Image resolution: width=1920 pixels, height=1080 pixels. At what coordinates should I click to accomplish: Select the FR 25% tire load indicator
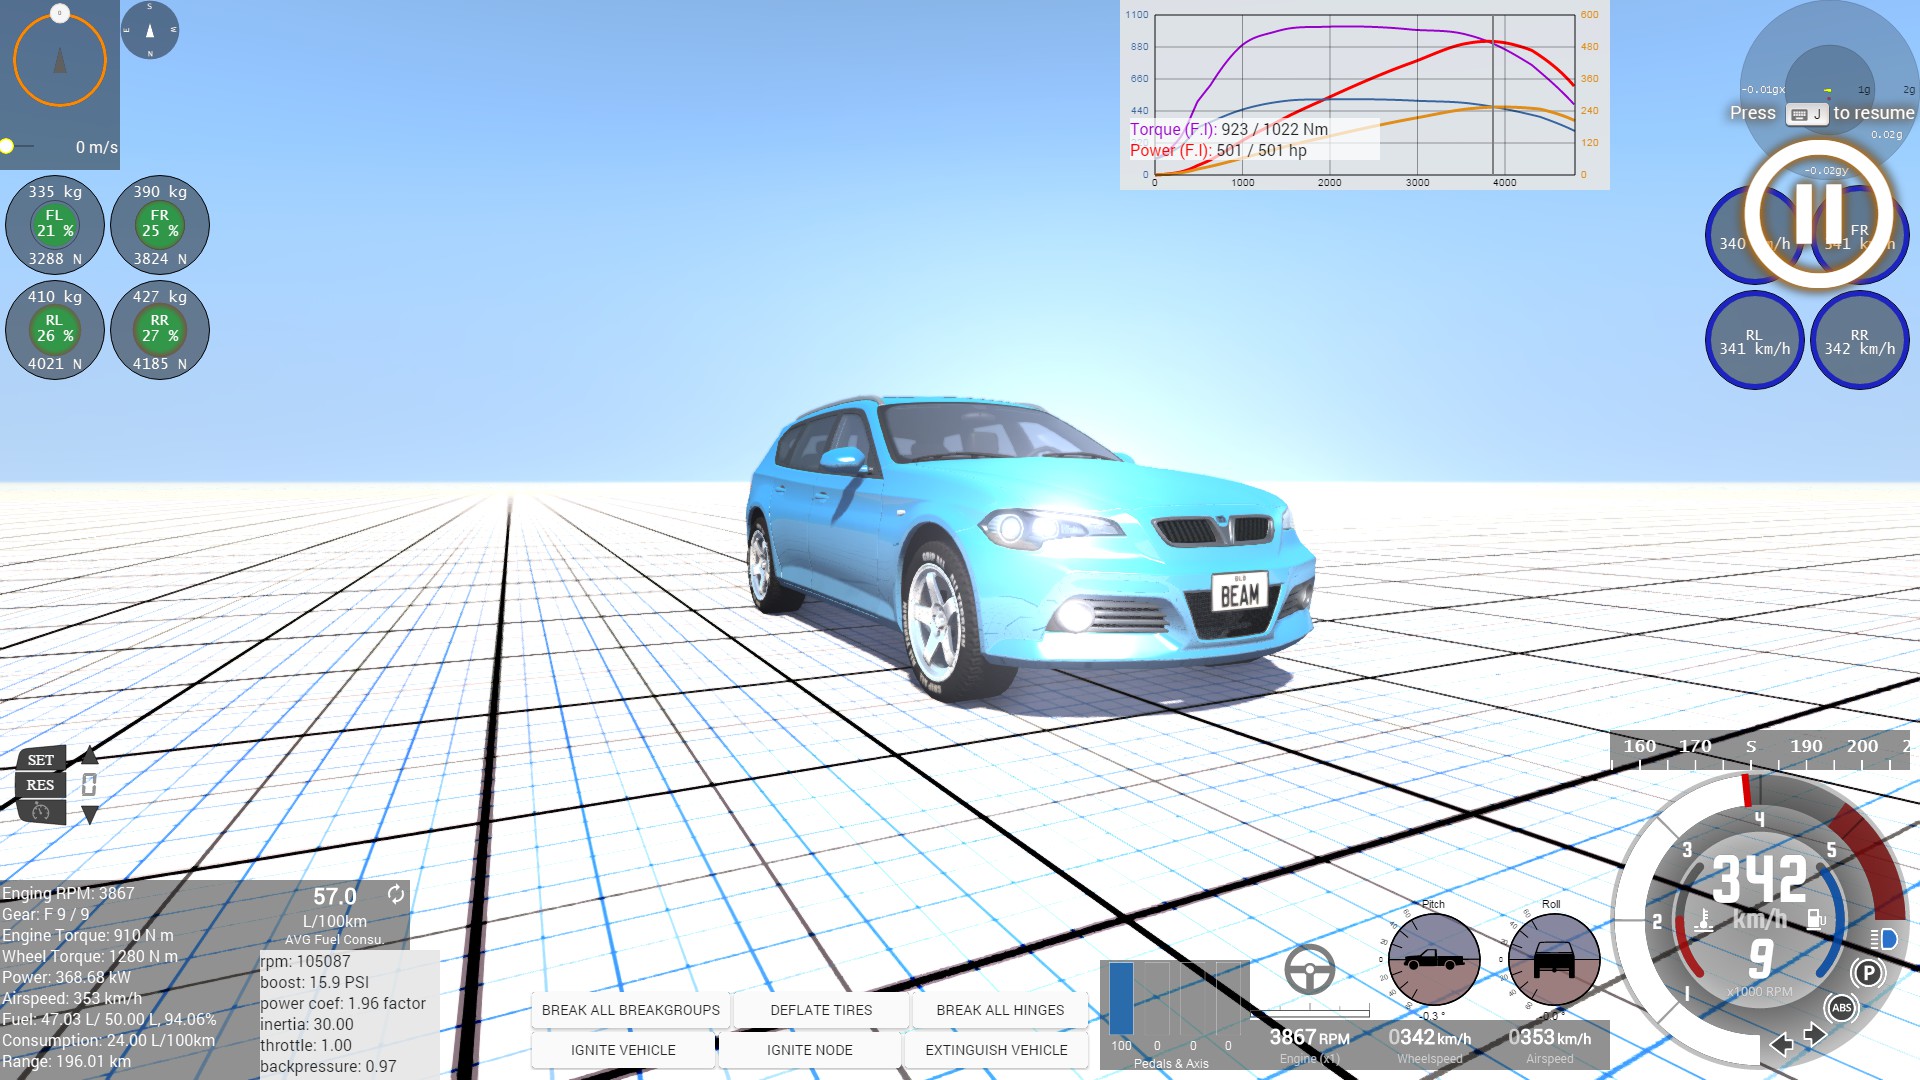pos(160,225)
